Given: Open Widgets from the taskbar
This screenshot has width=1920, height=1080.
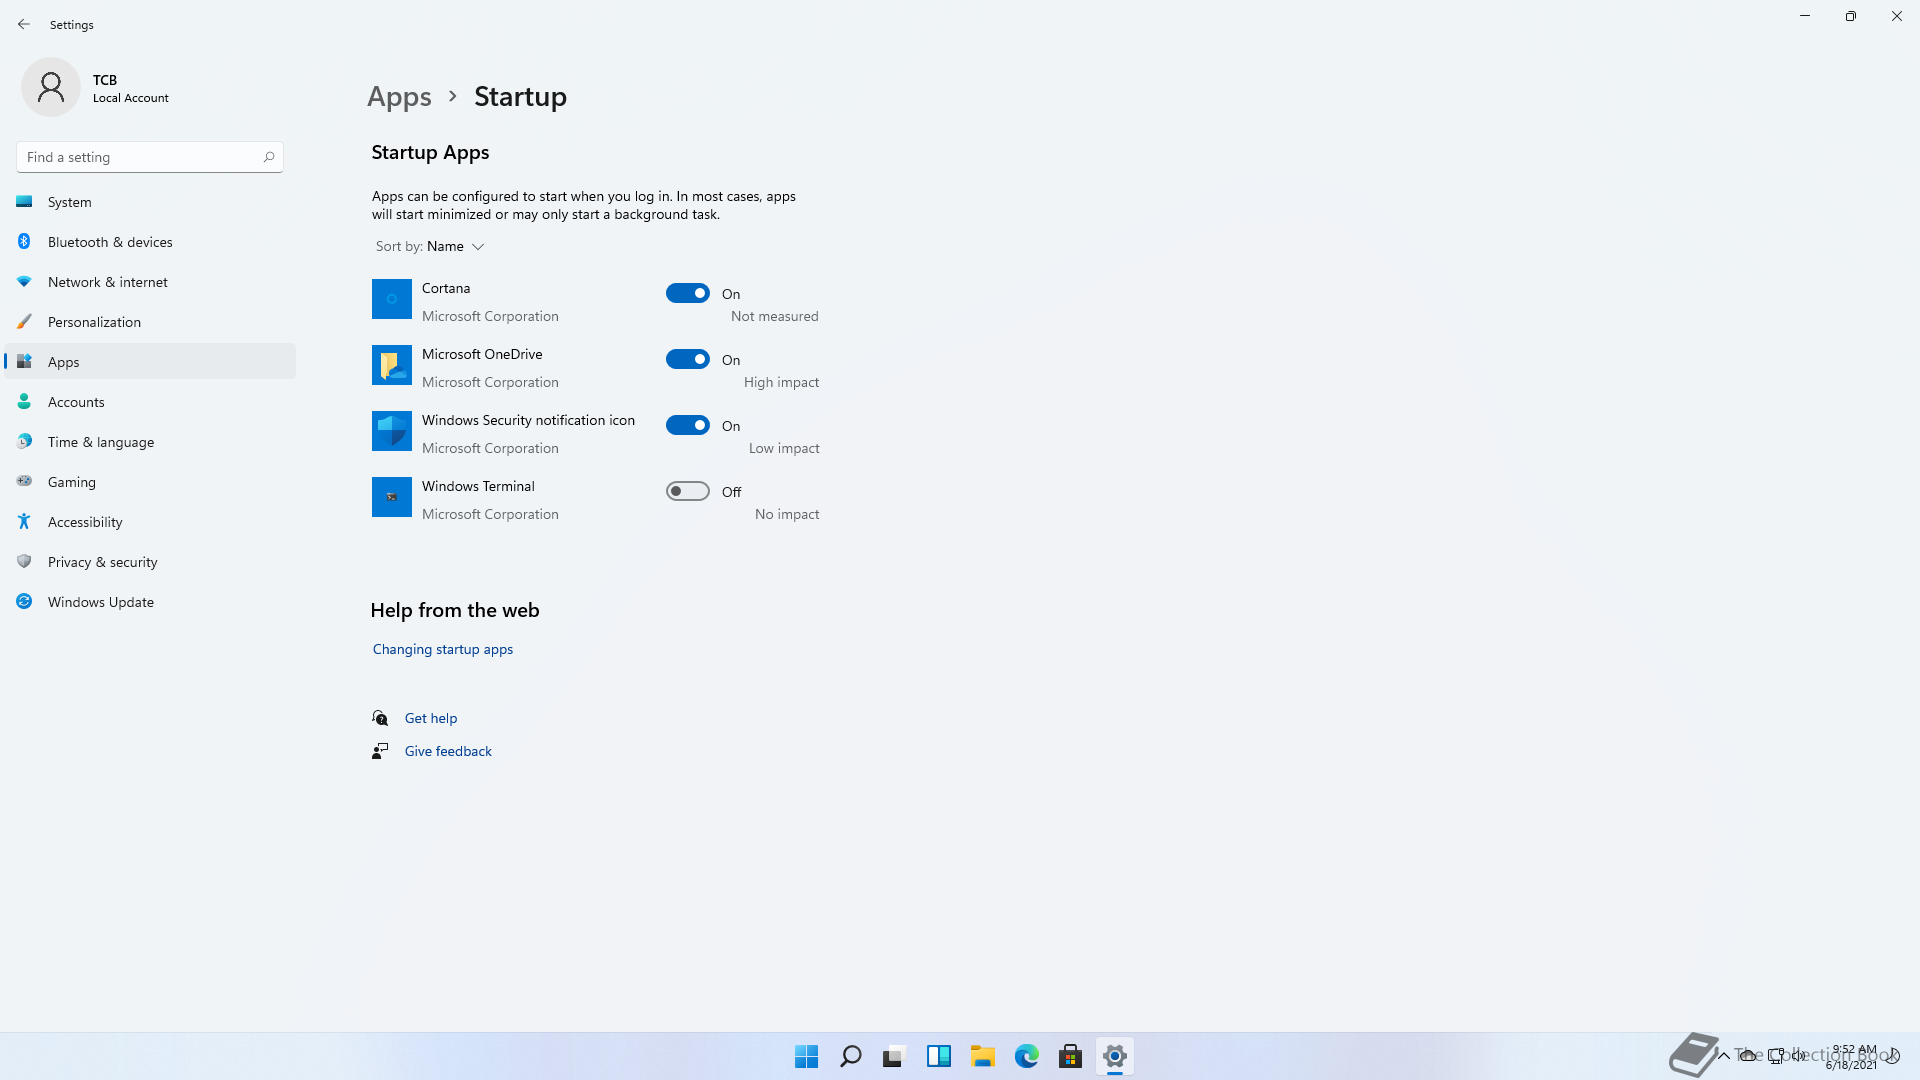Looking at the screenshot, I should pyautogui.click(x=939, y=1056).
